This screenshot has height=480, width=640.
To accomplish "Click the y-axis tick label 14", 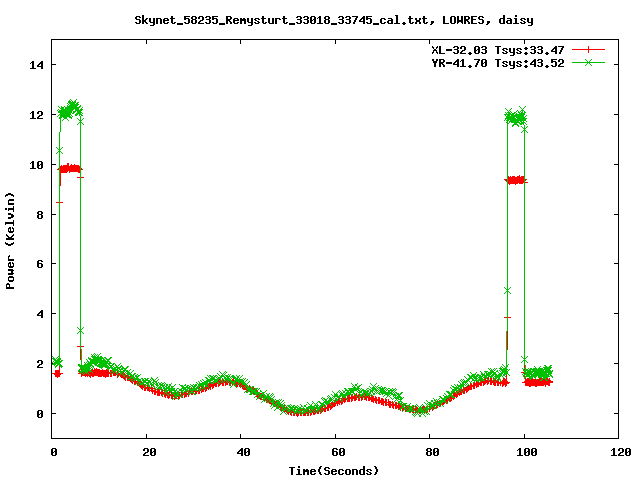I will (36, 65).
